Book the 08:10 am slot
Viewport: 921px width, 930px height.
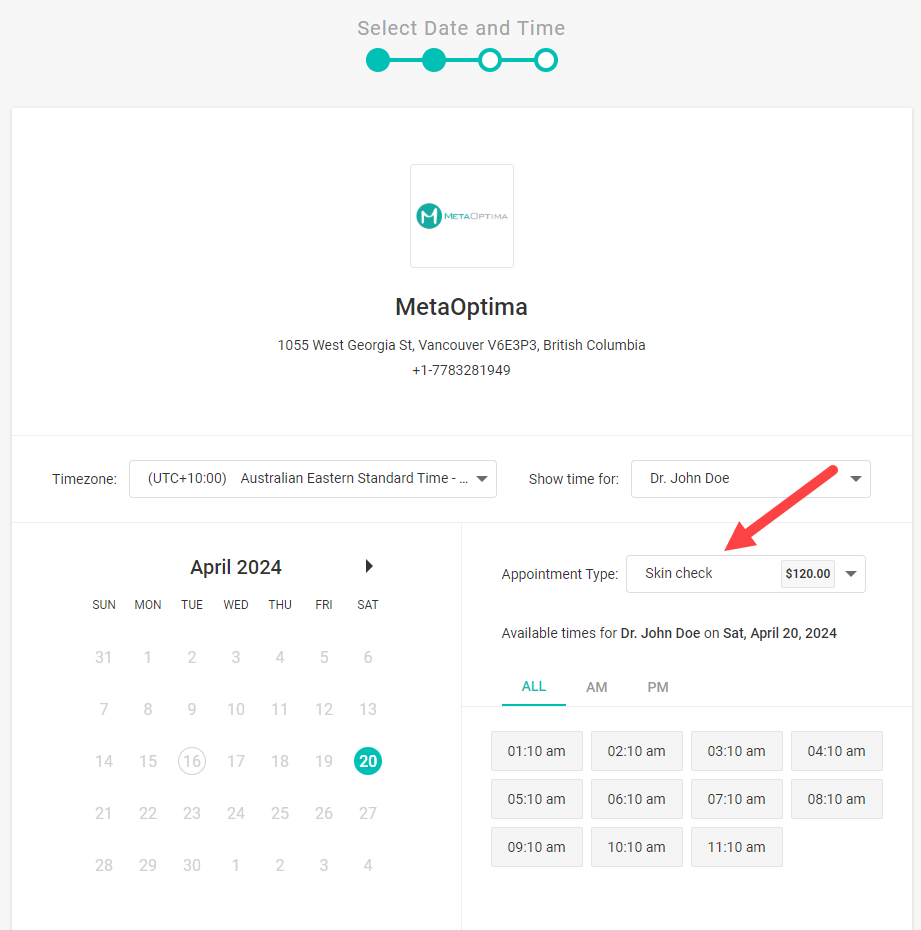837,799
